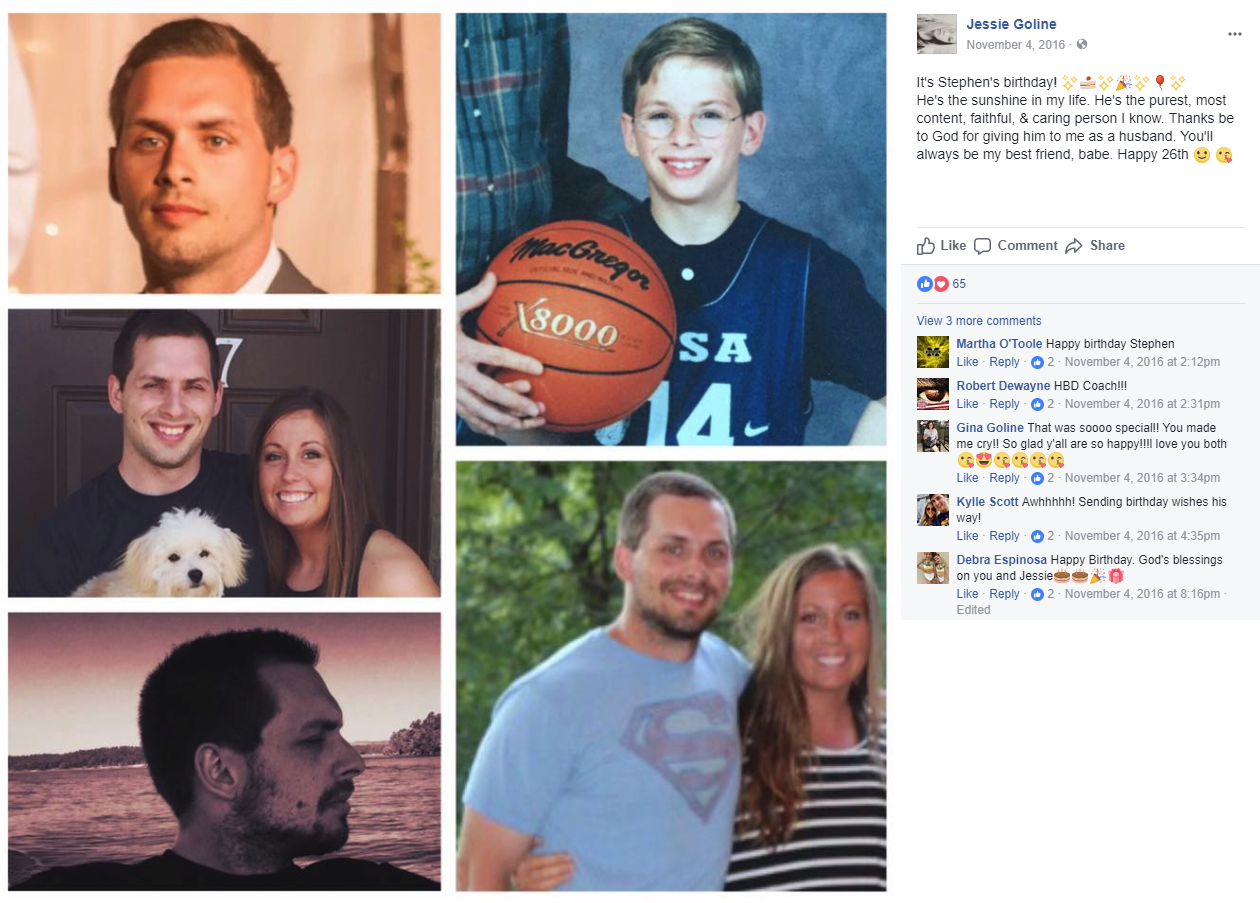
Task: Open the white dog couple photo
Action: click(x=224, y=453)
